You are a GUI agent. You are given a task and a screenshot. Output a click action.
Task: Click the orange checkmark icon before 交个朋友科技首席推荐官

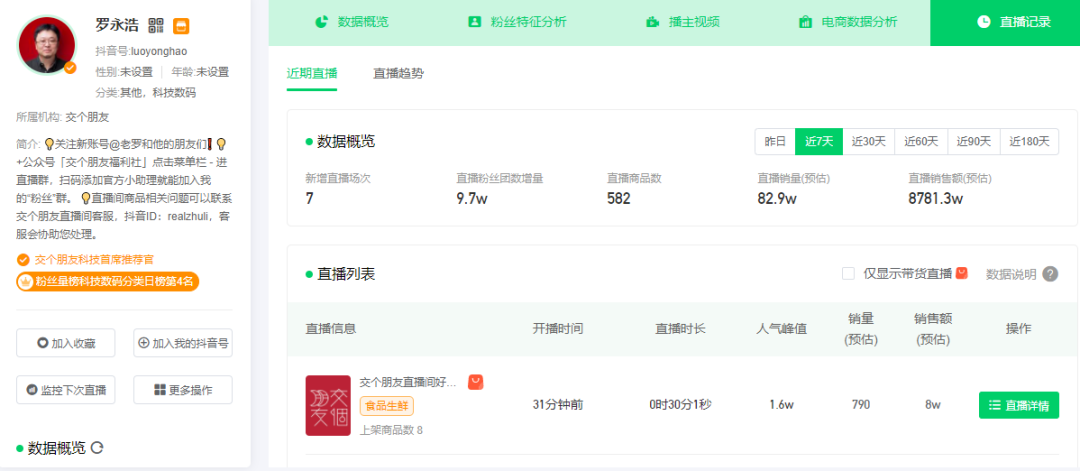pos(23,260)
